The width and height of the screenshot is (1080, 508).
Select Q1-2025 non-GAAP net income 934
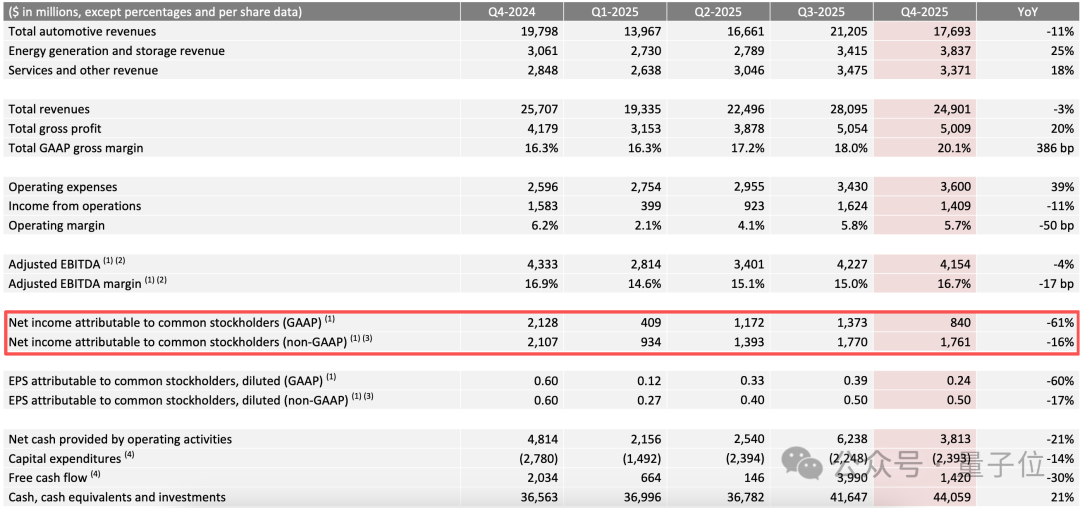click(x=650, y=341)
